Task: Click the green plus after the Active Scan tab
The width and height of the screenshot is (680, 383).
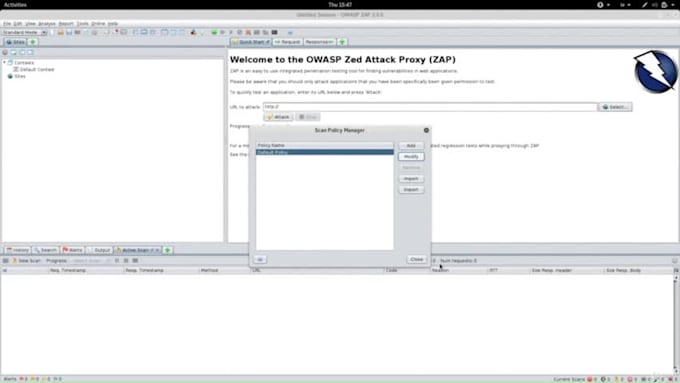Action: (x=168, y=250)
